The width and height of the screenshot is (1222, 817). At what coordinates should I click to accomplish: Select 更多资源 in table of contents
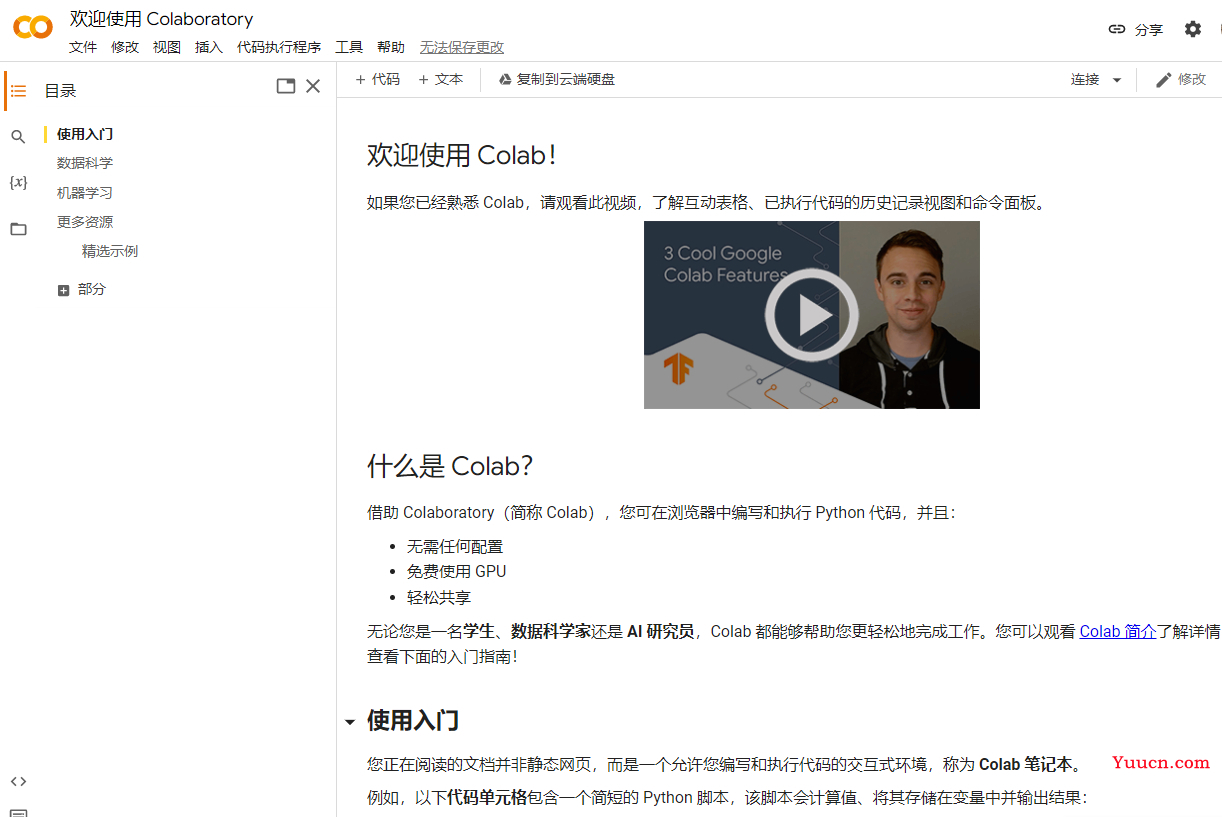pyautogui.click(x=85, y=222)
